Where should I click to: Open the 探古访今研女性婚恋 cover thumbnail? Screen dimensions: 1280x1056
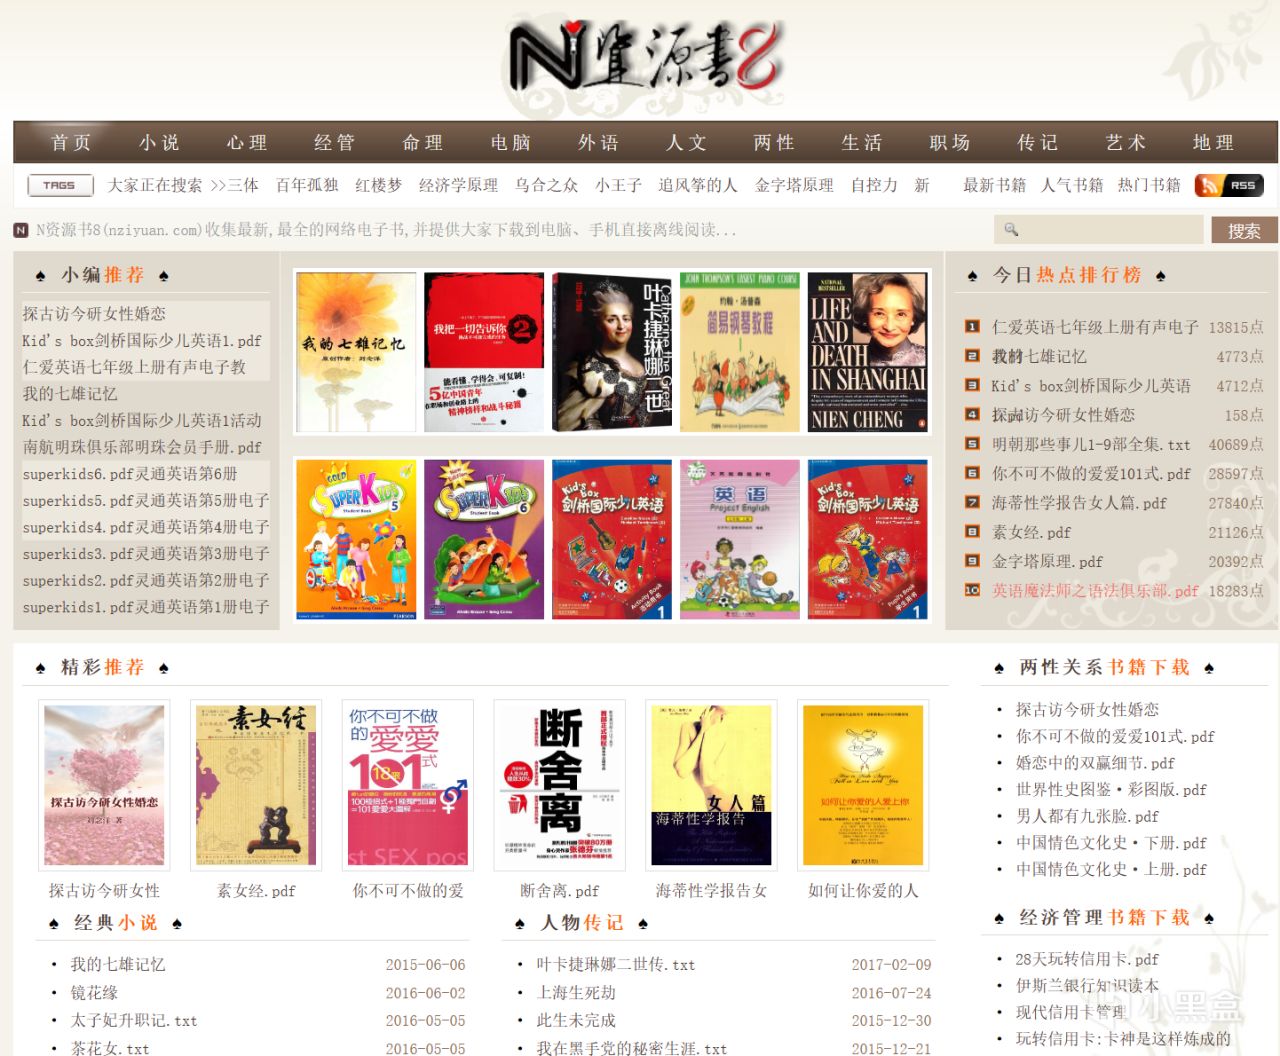(x=104, y=784)
